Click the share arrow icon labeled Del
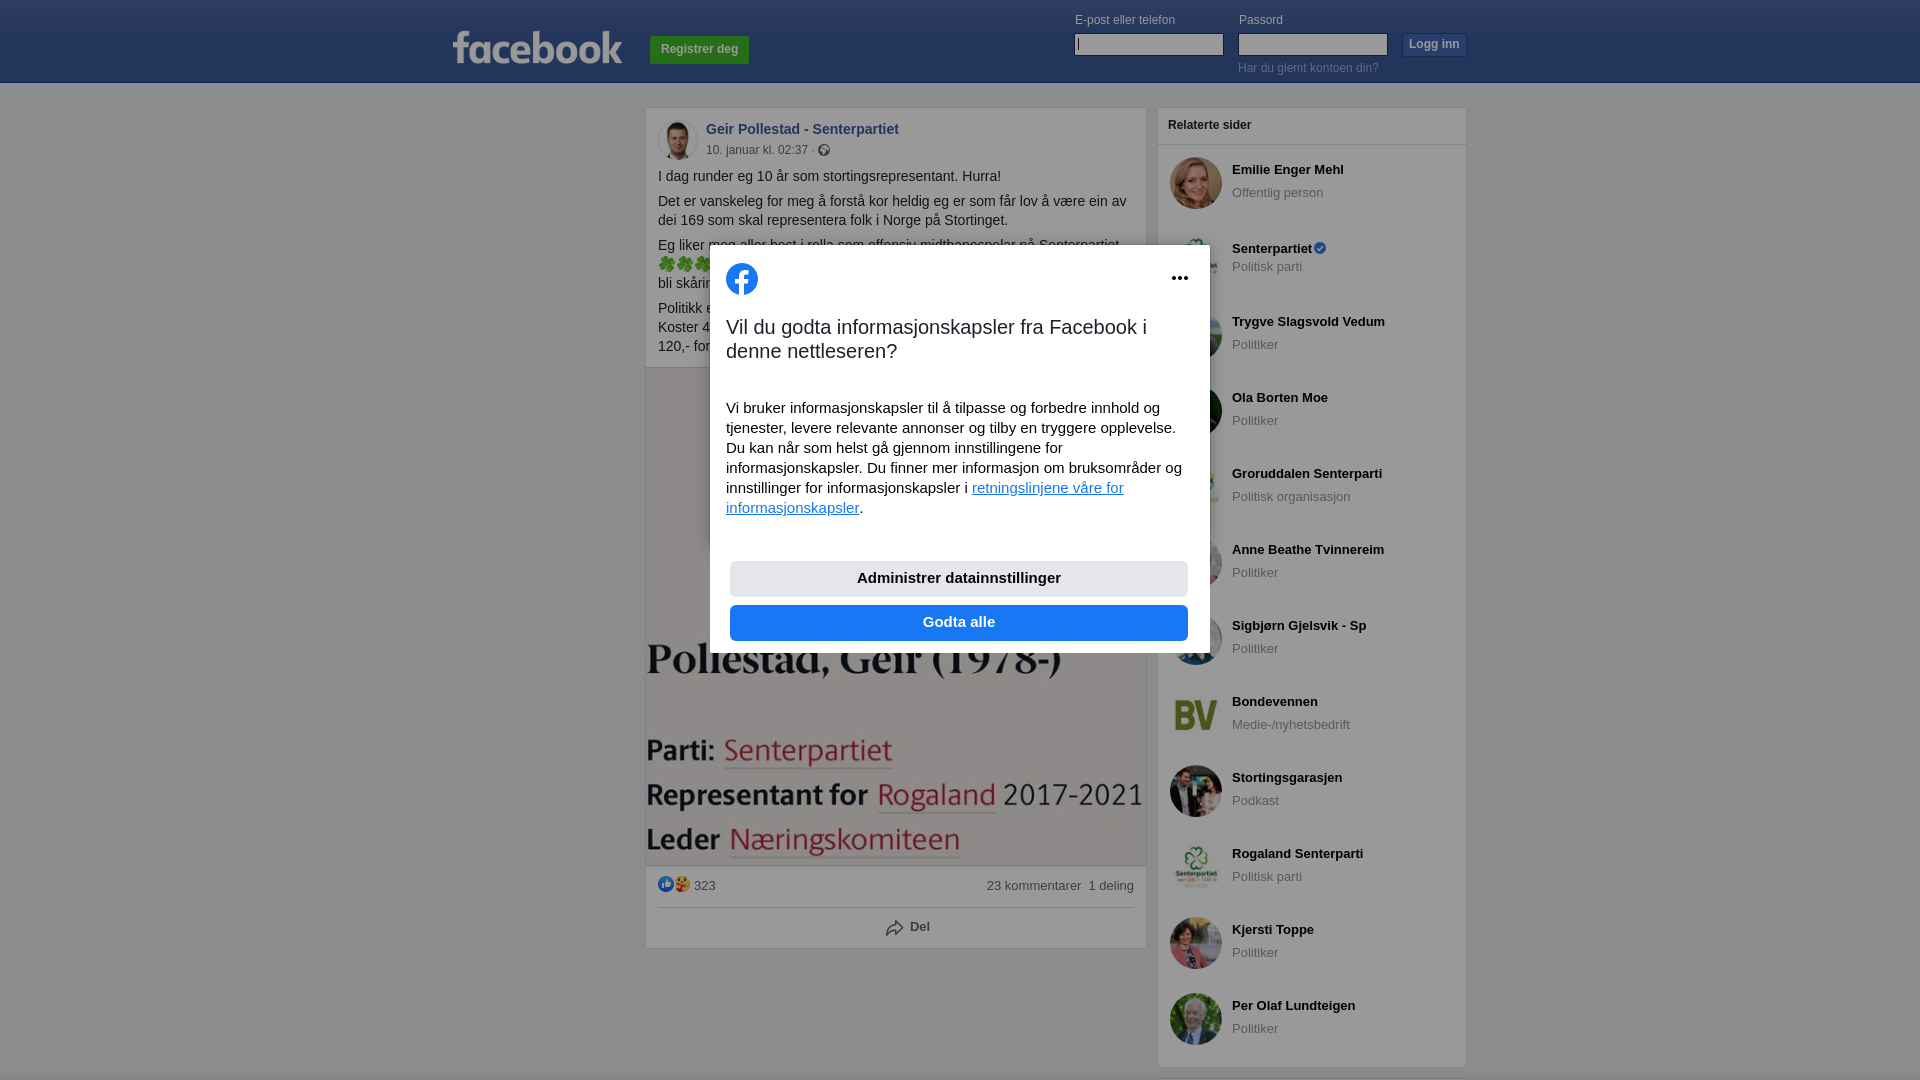Screen dimensions: 1920x1080 894,928
